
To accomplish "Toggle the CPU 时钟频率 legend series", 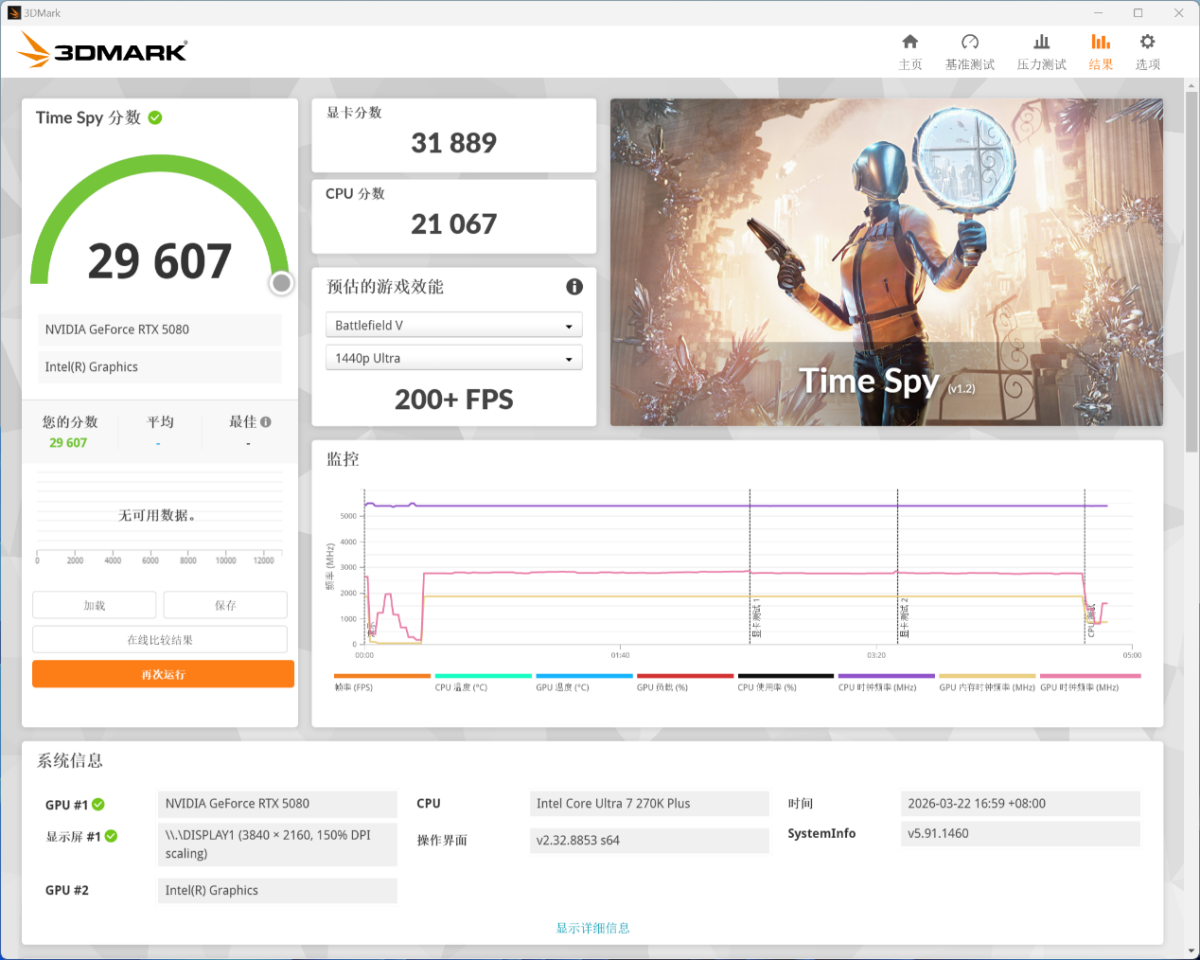I will coord(885,687).
